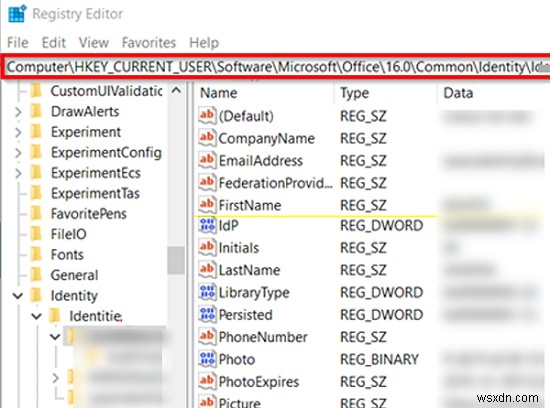Click the Fonts folder icon

coord(36,255)
